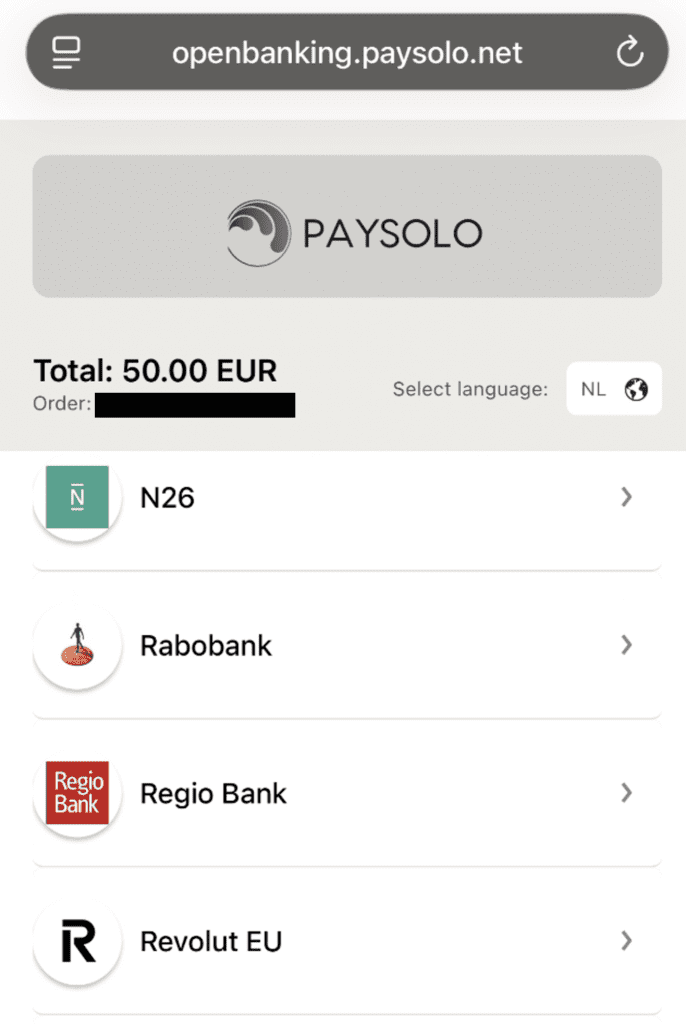Click the Revolut R logo
Screen dimensions: 686x1024
[x=77, y=941]
